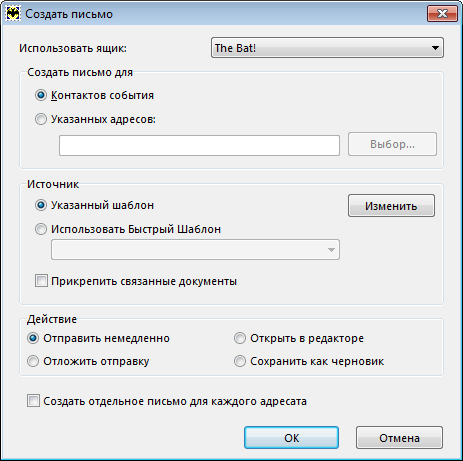
Task: Open the Использовать ящик mailbox dropdown
Action: (327, 48)
